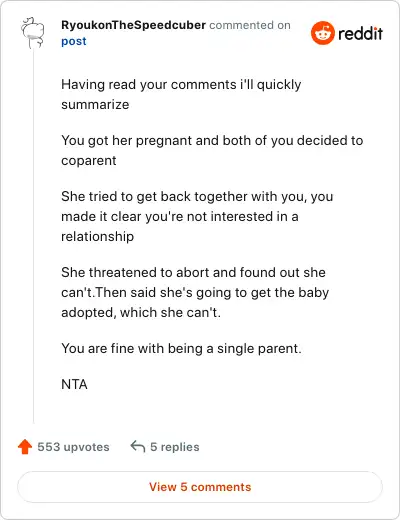400x520 pixels.
Task: Upvote the comment with orange arrow
Action: click(25, 447)
